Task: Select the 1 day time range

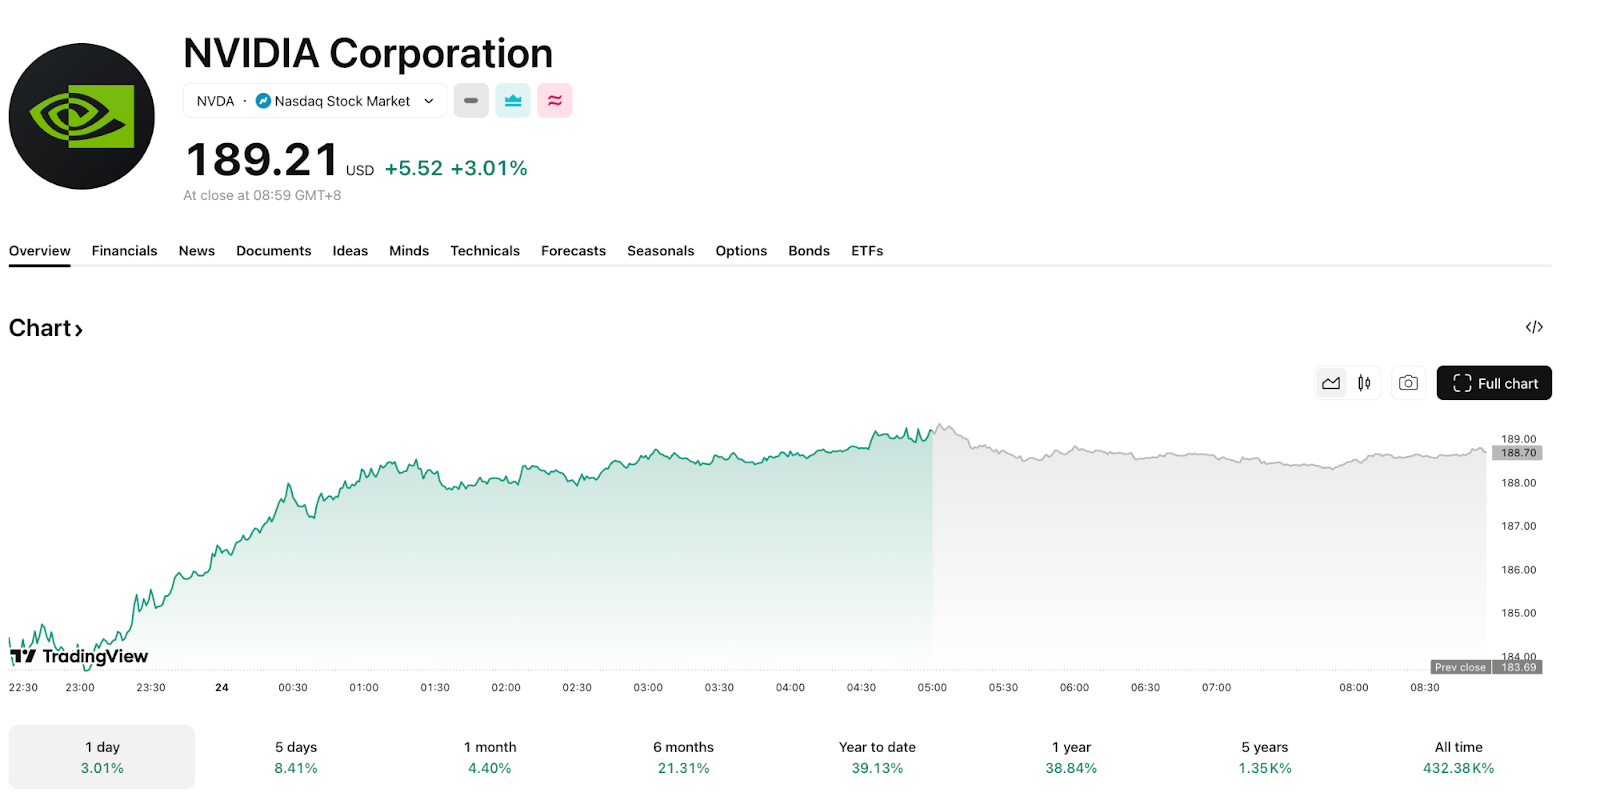Action: pos(102,757)
